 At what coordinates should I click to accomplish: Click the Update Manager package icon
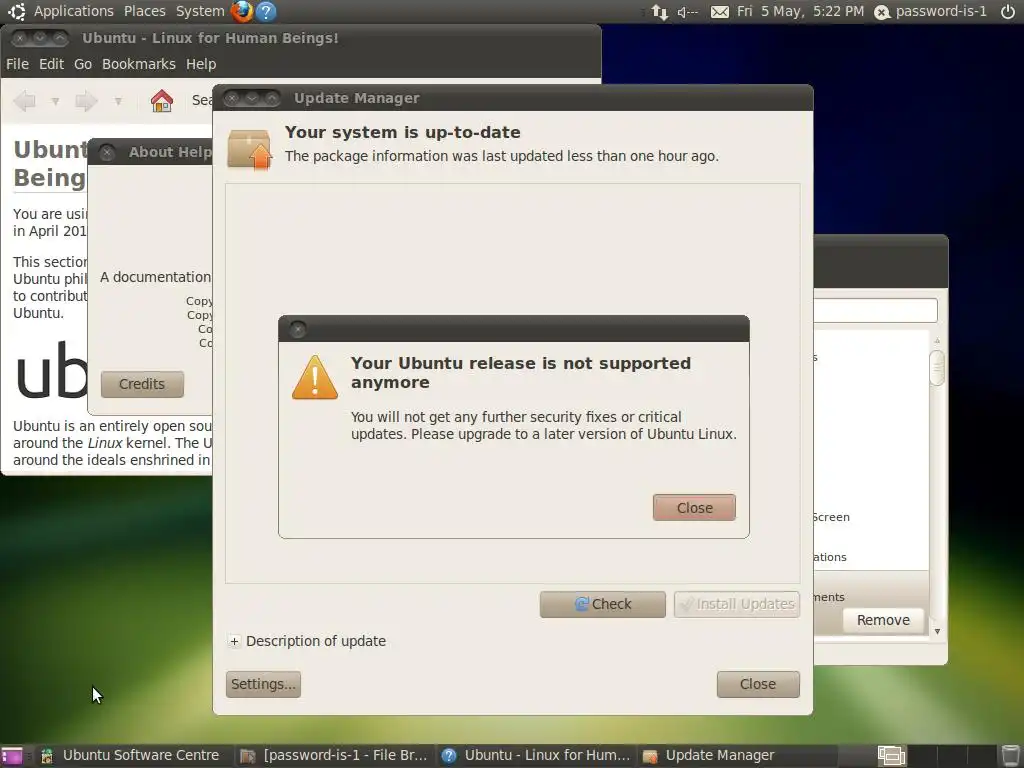point(249,150)
